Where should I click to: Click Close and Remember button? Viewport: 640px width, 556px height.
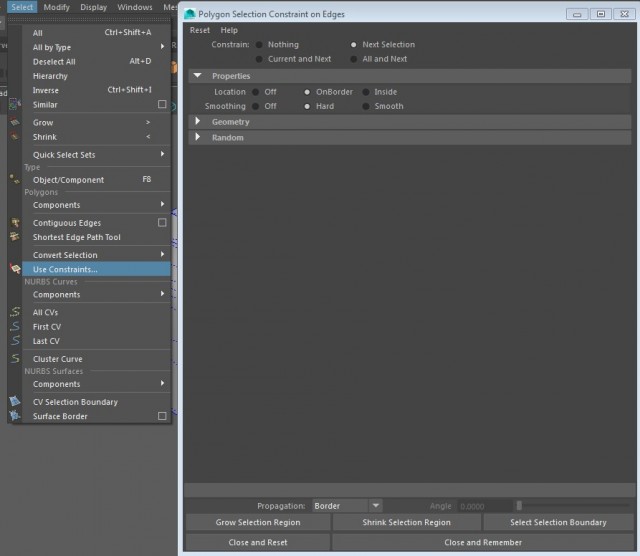[483, 542]
